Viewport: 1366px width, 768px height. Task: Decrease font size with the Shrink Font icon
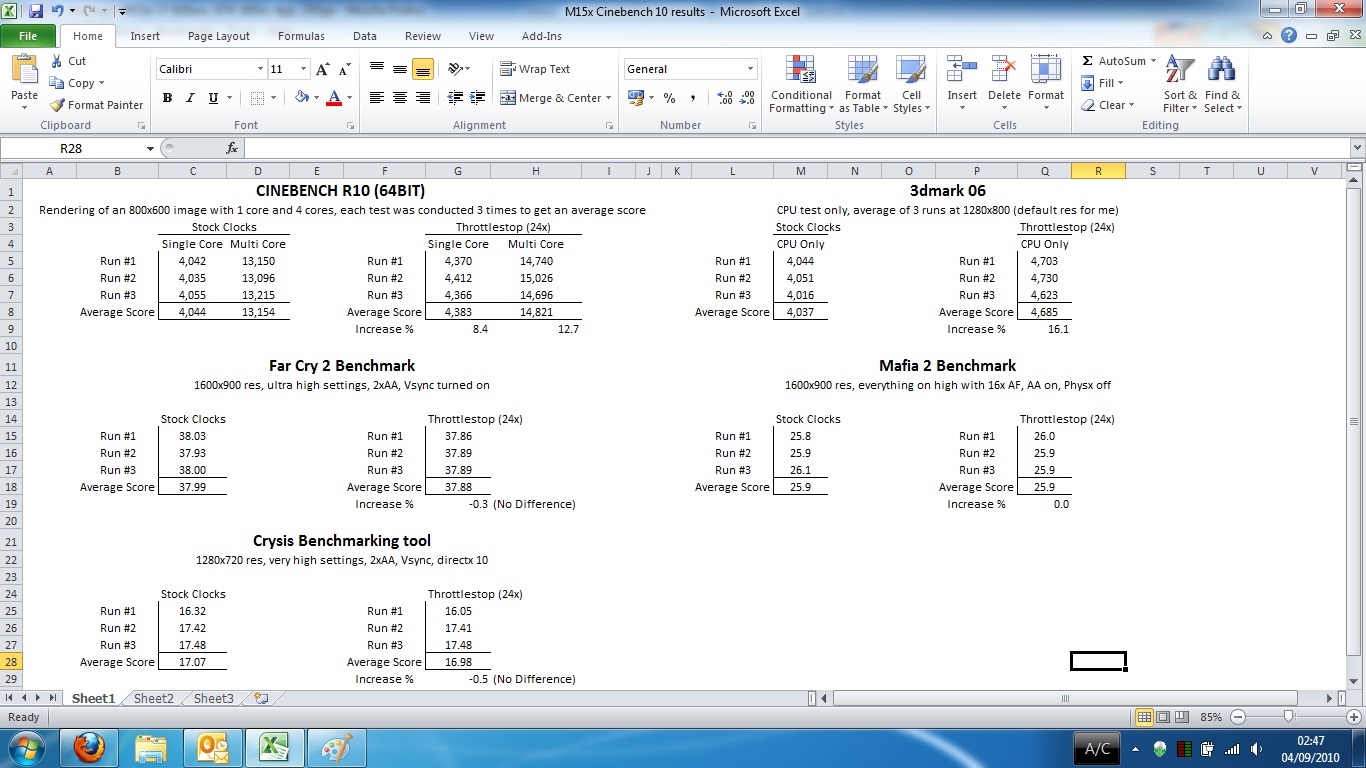pyautogui.click(x=344, y=69)
